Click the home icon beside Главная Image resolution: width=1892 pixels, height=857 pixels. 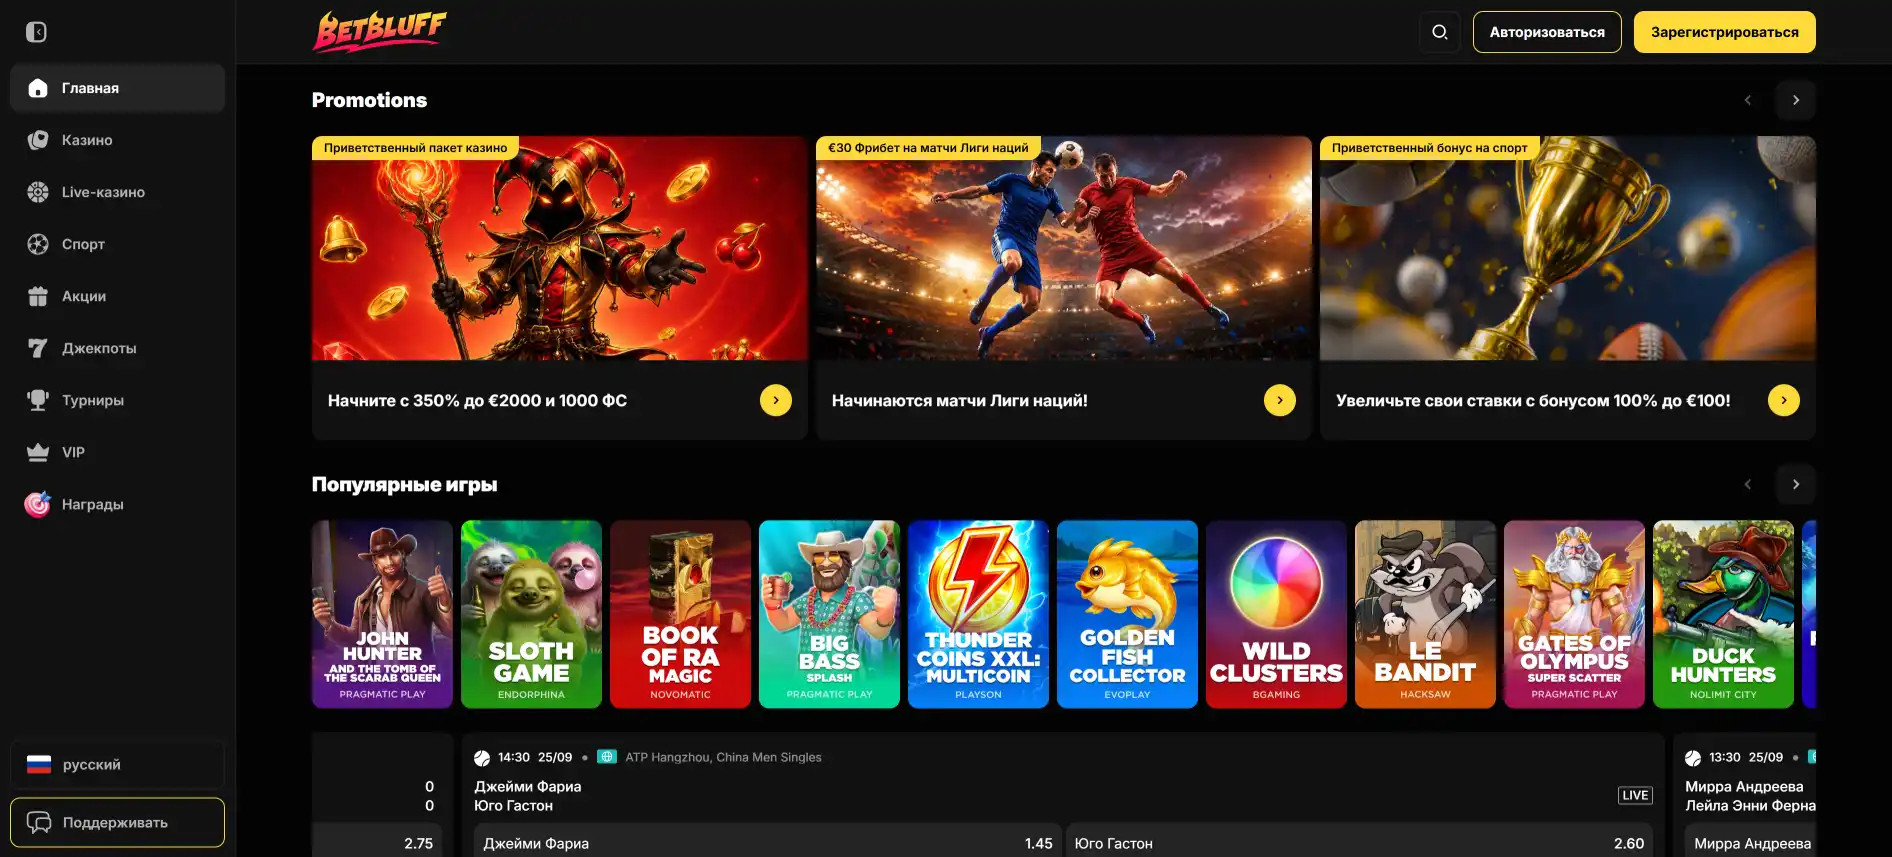point(38,88)
